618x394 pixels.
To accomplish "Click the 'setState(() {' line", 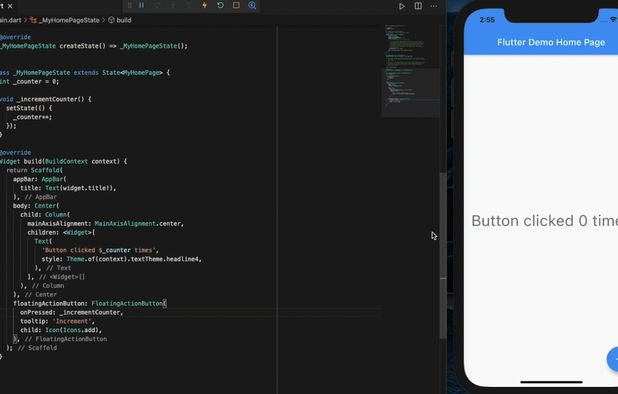I will click(29, 108).
